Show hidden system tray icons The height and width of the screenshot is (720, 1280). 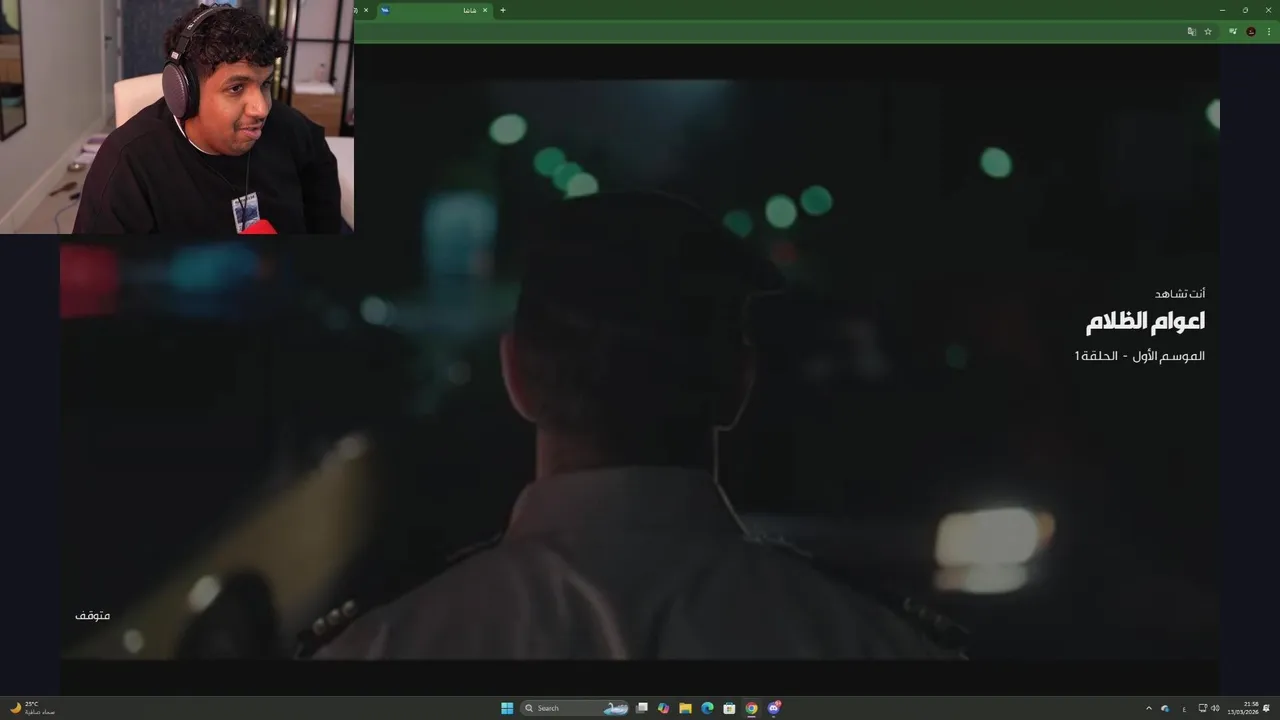1149,708
